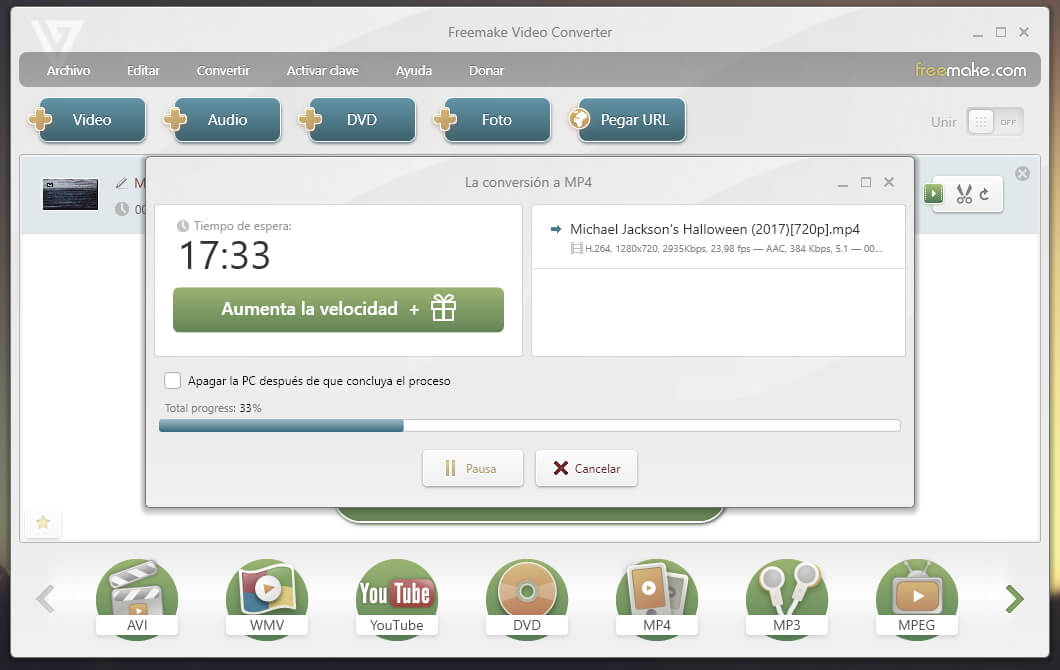Click the 17:33 remaining time value
The width and height of the screenshot is (1060, 670).
[224, 256]
